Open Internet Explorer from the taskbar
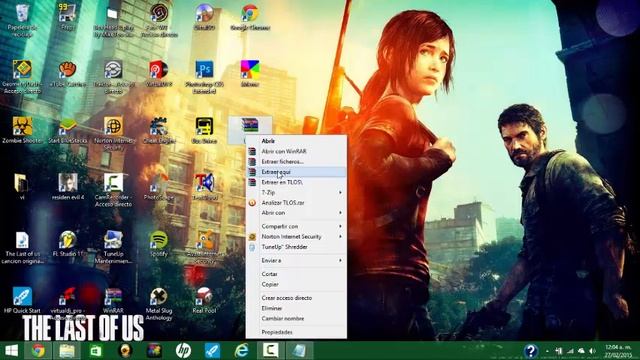Screen dimensions: 640x360 [241, 351]
